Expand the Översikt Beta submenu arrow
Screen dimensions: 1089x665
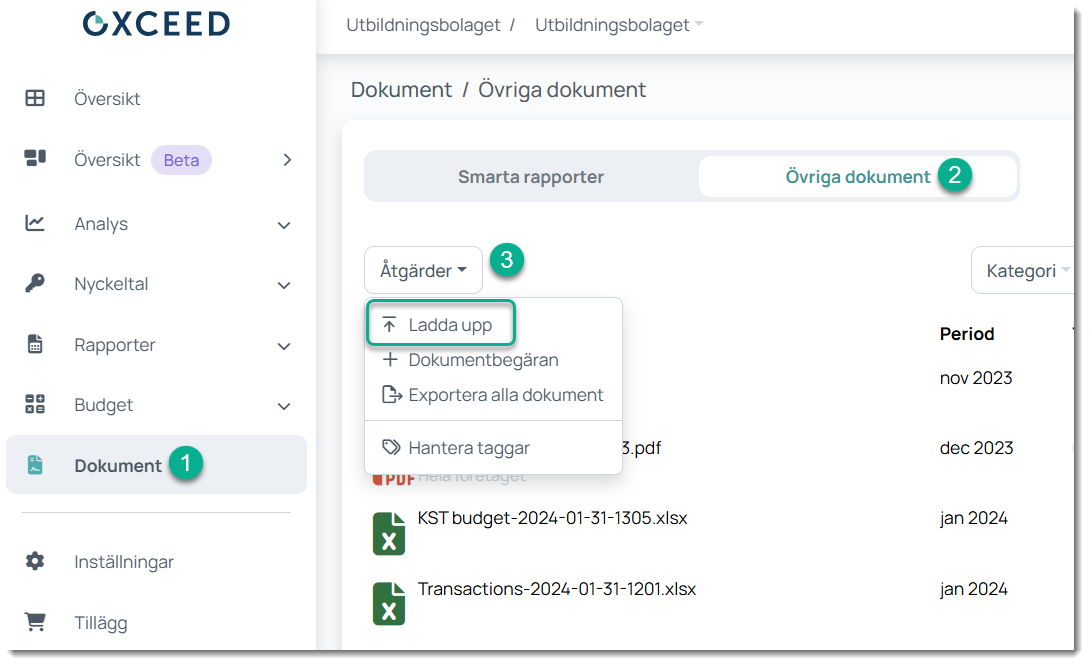287,160
